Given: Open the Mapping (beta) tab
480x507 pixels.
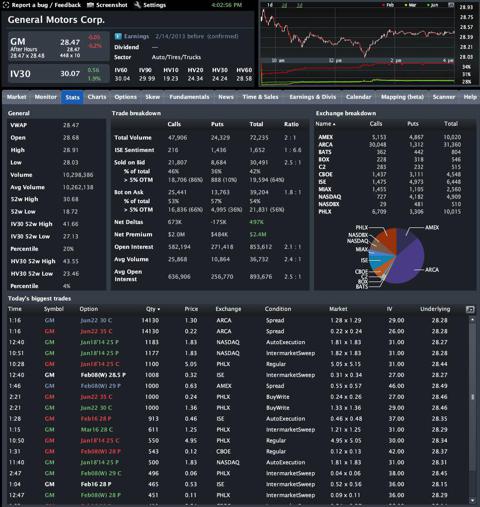Looking at the screenshot, I should coord(402,97).
